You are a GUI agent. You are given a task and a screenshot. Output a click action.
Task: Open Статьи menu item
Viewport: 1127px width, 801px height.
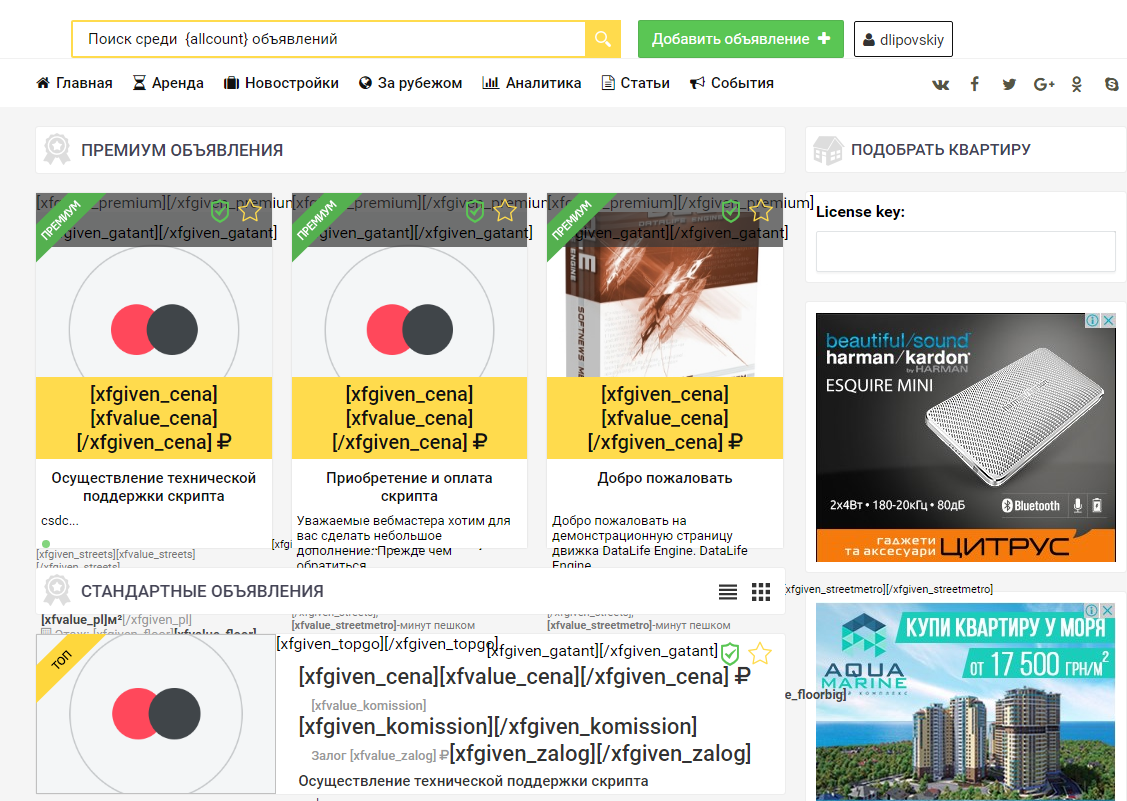point(635,83)
